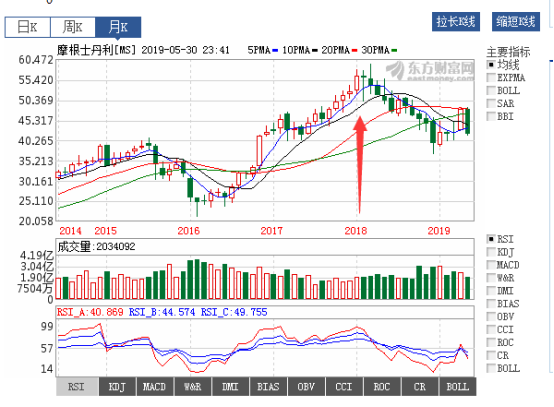Select the 月K monthly chart tab
Image resolution: width=554 pixels, height=407 pixels.
[118, 27]
